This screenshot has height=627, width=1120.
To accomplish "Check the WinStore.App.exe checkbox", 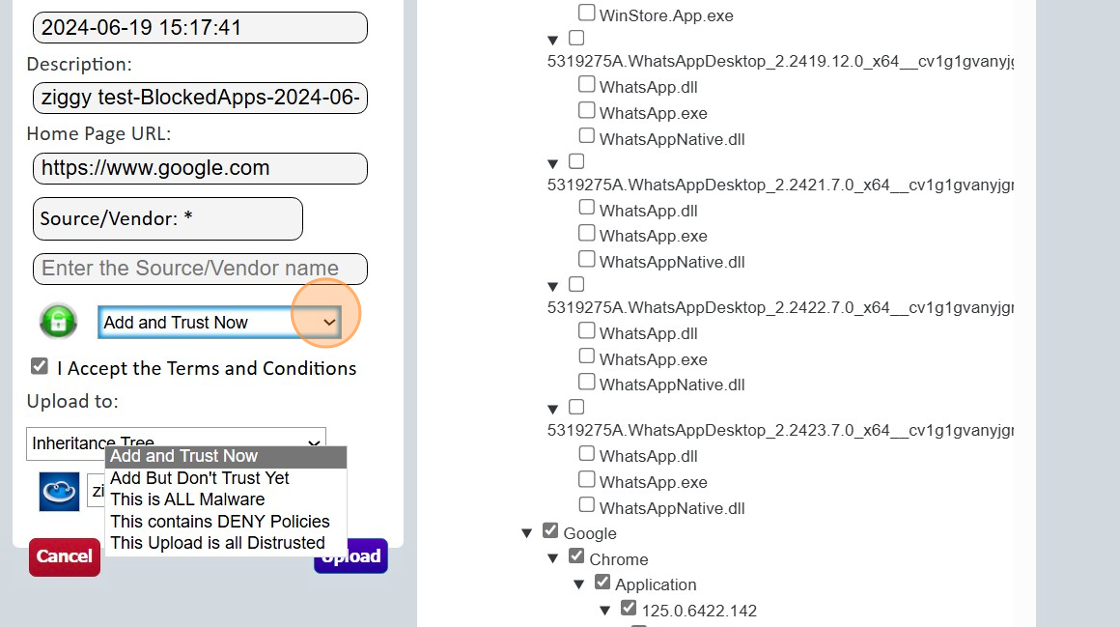I will (x=585, y=11).
